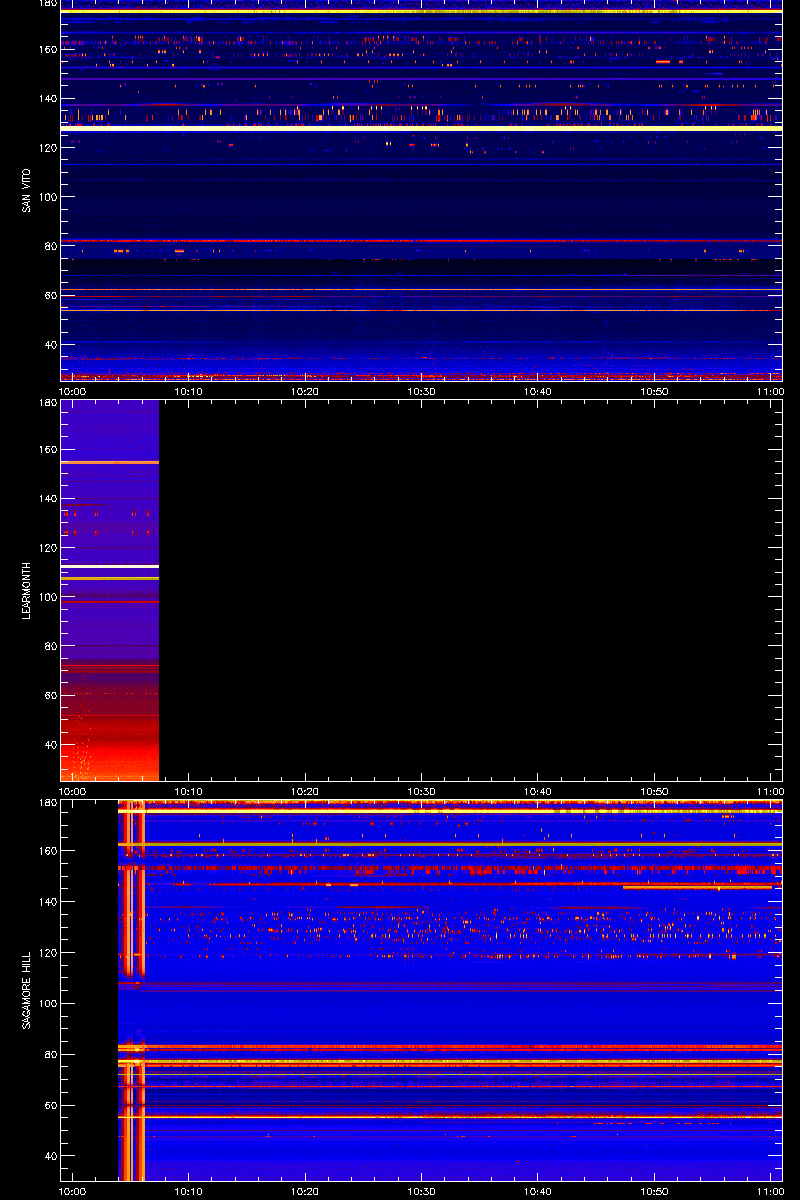Pick 120 on Sagamore Hill frequency axis

tap(46, 953)
